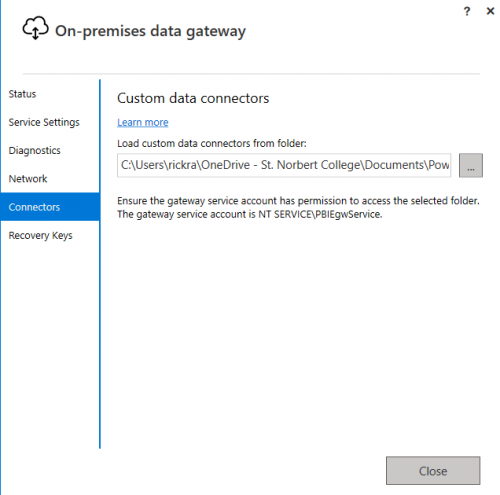Click the horizontal separator line under the header
The height and width of the screenshot is (495, 500).
[x=252, y=73]
